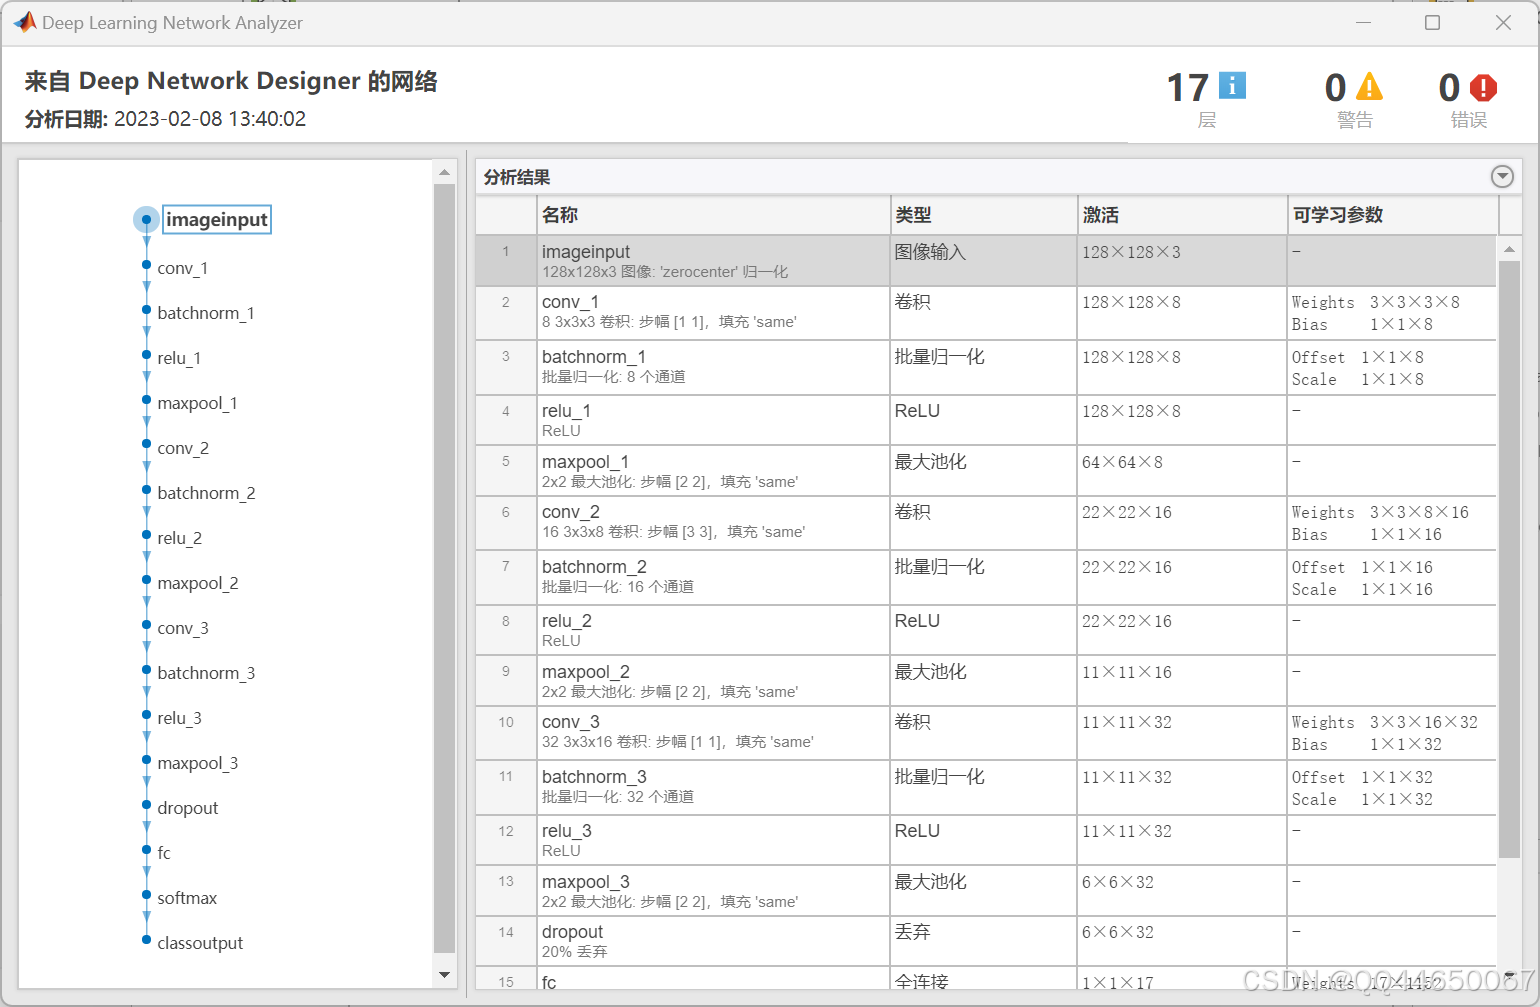This screenshot has width=1540, height=1007.
Task: Click the 激活 column header
Action: [x=1183, y=215]
